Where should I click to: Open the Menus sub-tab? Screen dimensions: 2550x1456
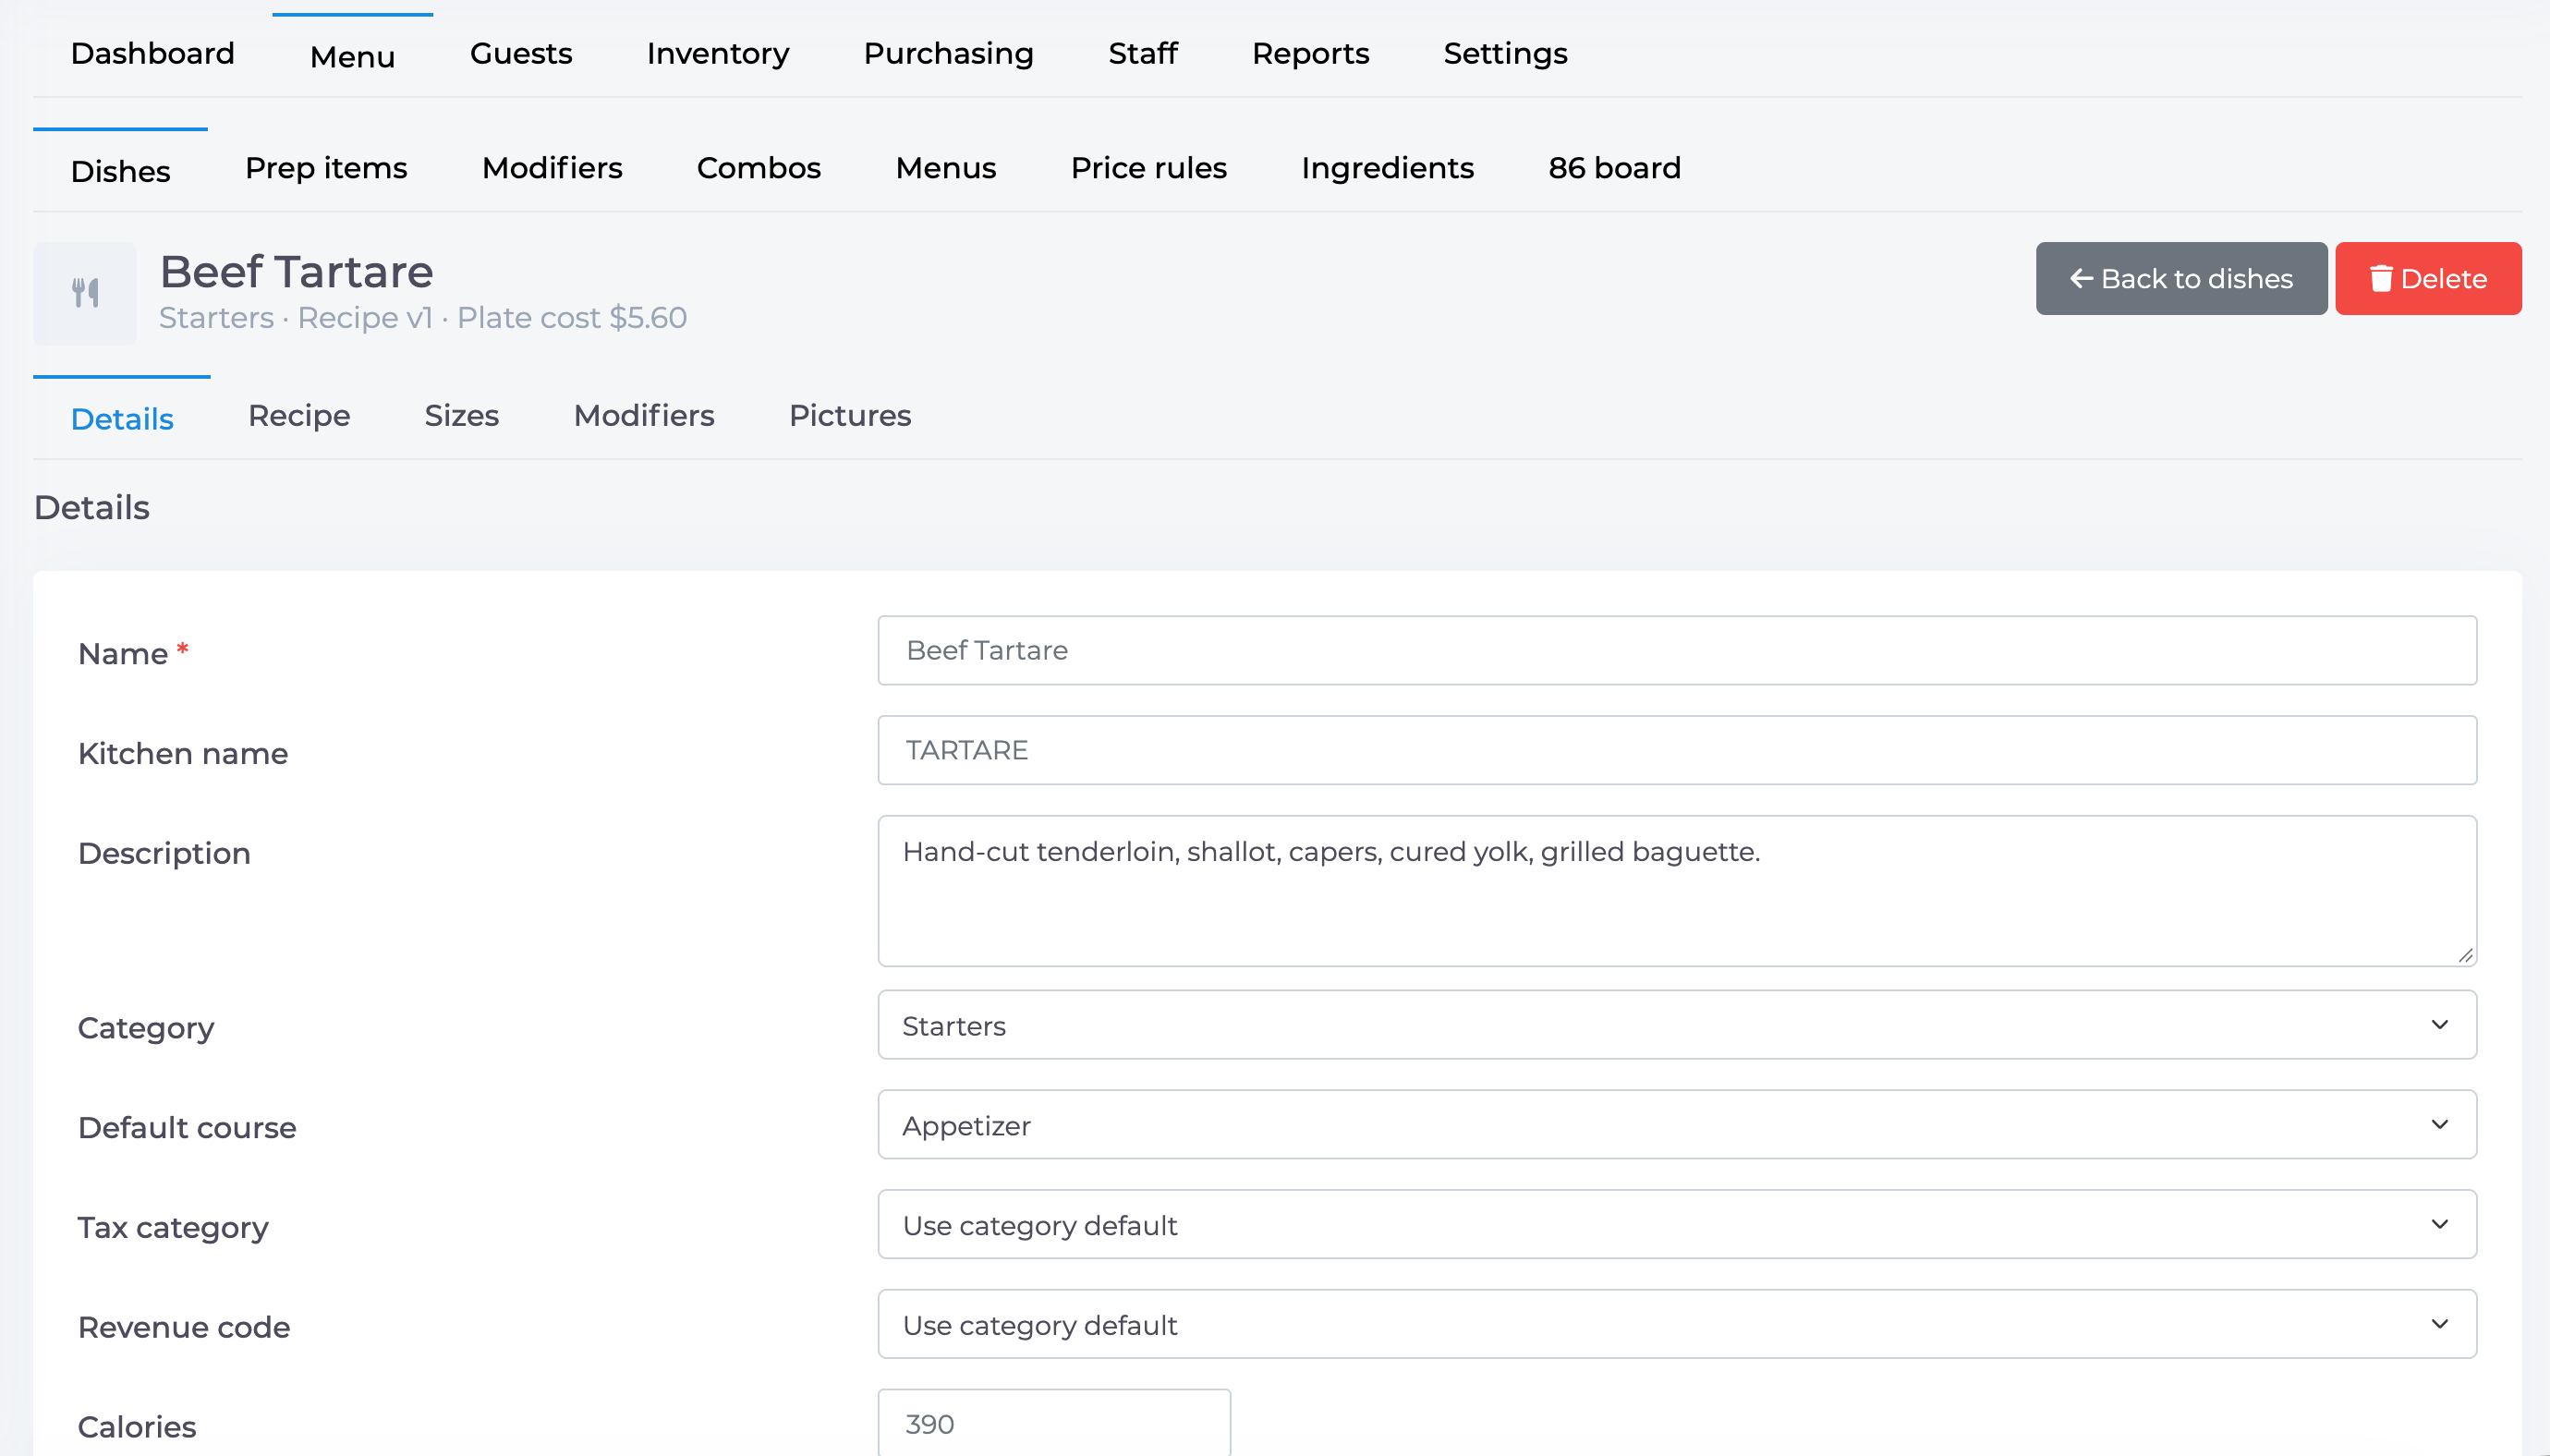point(945,169)
